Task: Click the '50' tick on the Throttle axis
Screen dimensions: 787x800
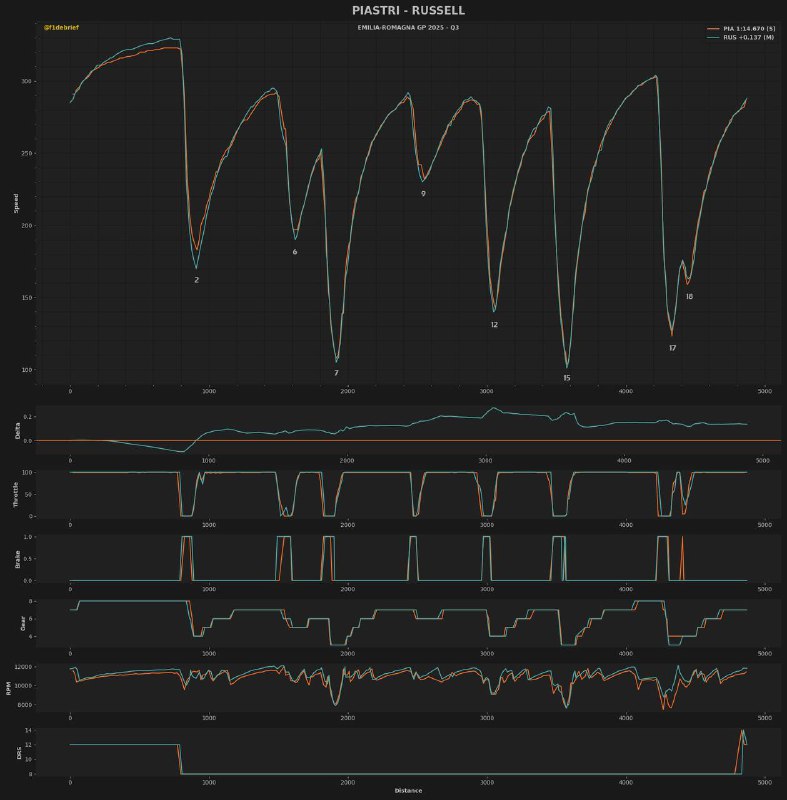Action: point(29,495)
